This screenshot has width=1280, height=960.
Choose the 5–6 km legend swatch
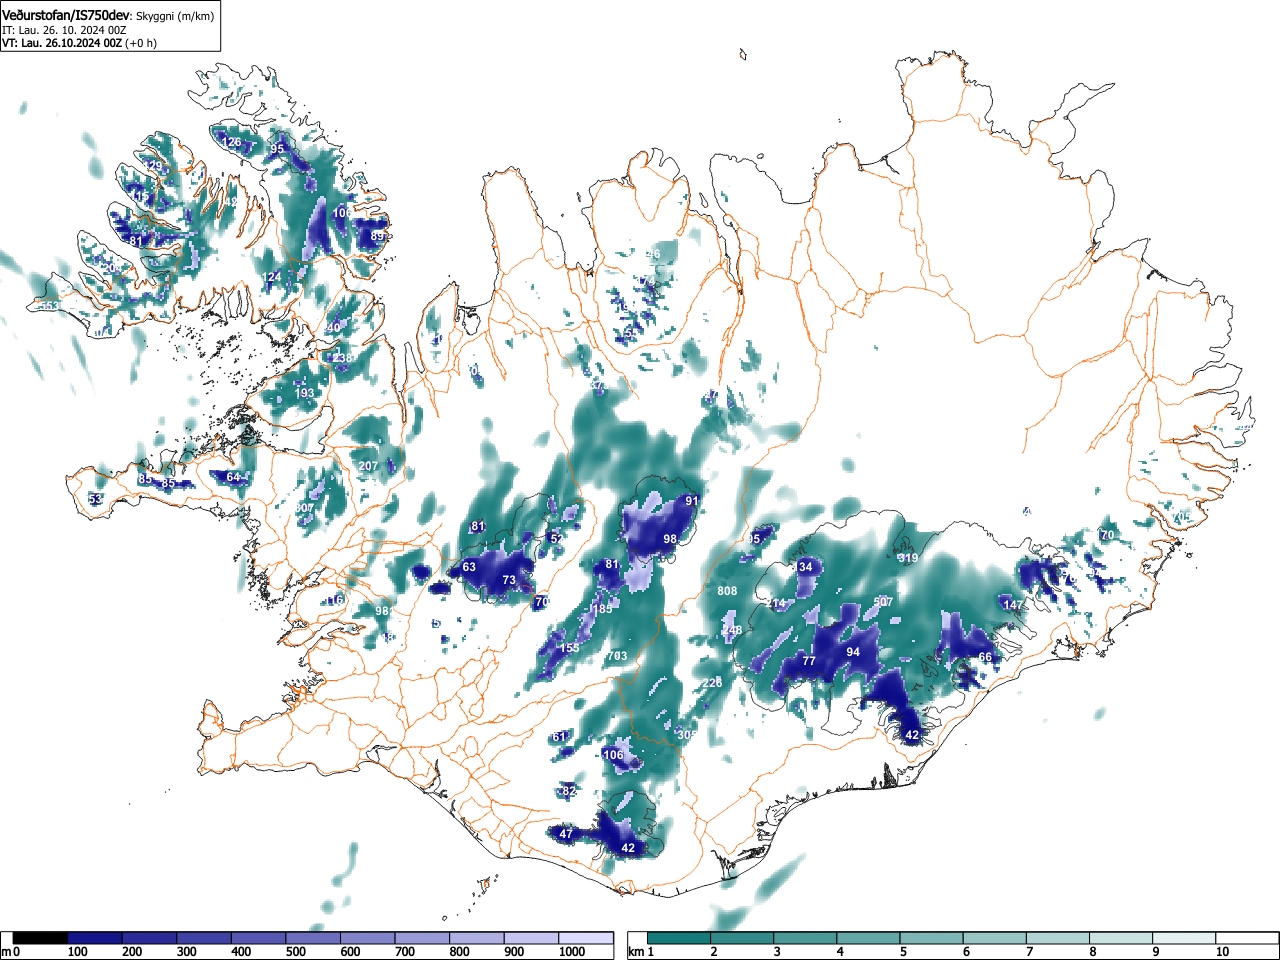click(x=934, y=938)
